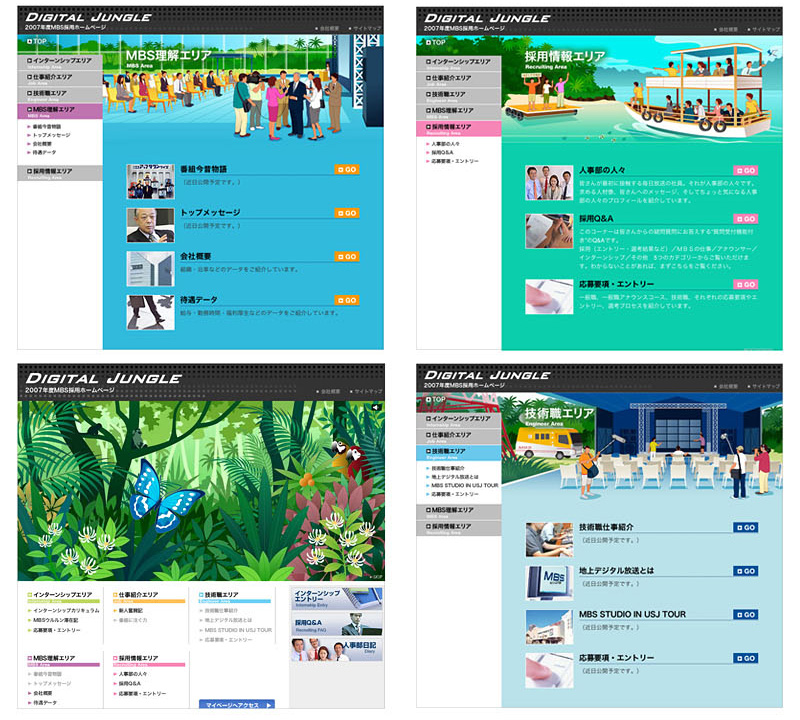Image resolution: width=800 pixels, height=720 pixels.
Task: Click GO beside 地上デジタル放送とは on 技術職 page
Action: 745,571
